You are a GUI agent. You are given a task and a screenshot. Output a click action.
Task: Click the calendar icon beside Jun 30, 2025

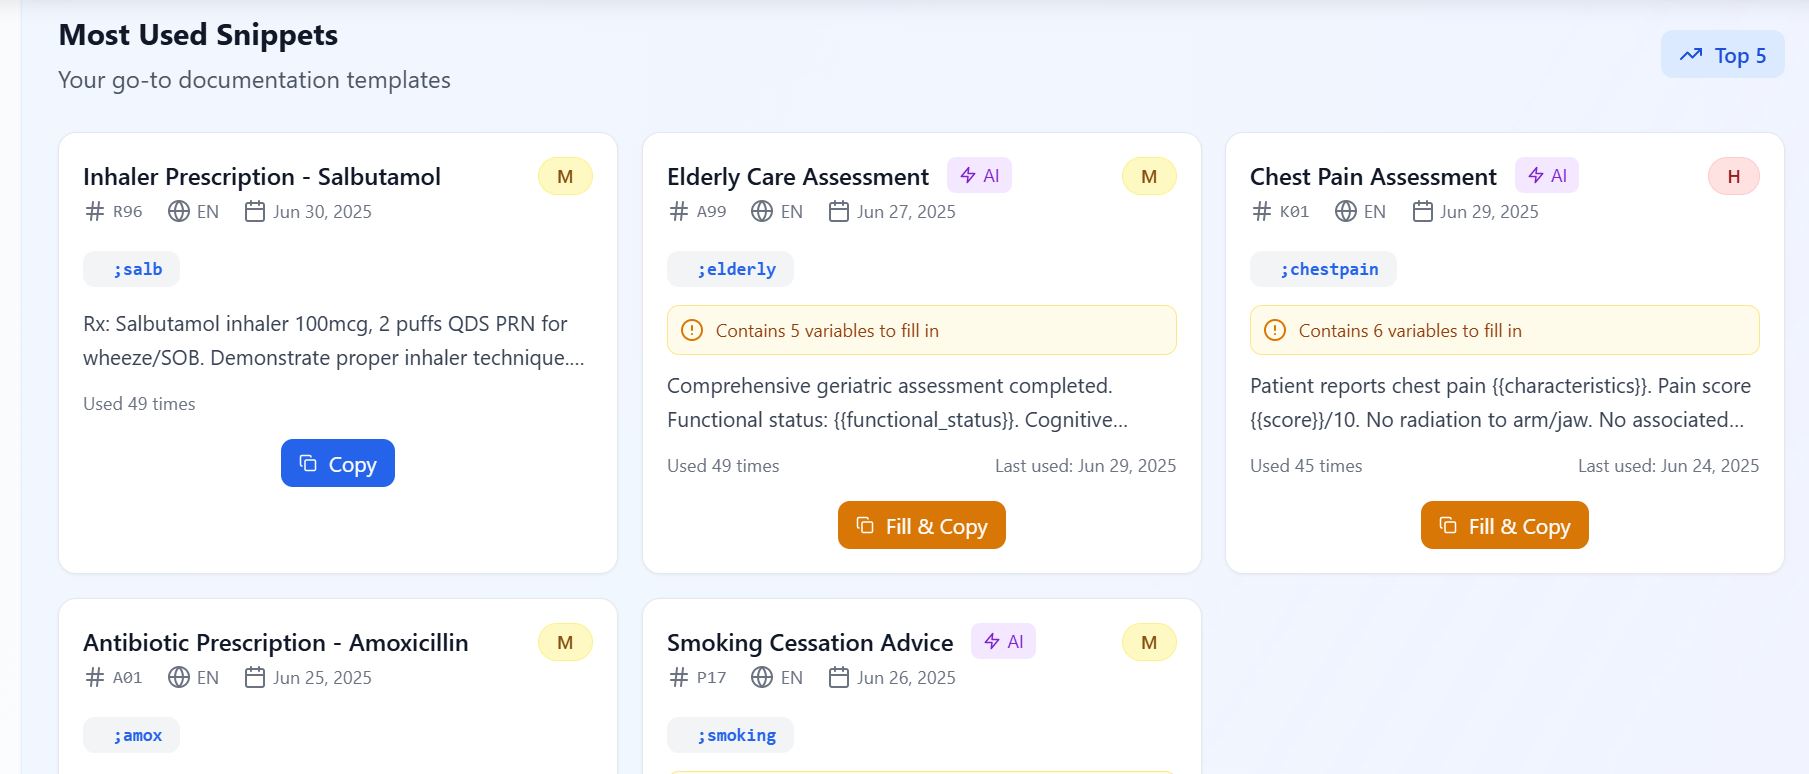coord(255,212)
